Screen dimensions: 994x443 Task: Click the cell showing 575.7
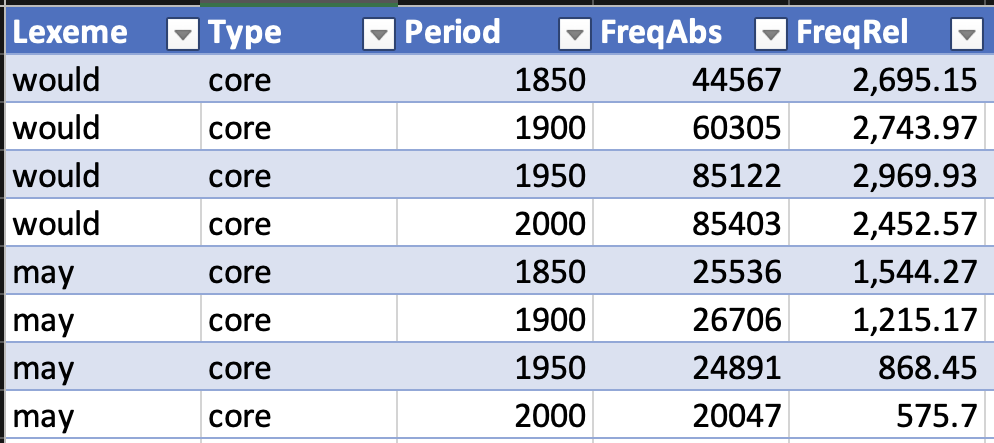pyautogui.click(x=941, y=416)
